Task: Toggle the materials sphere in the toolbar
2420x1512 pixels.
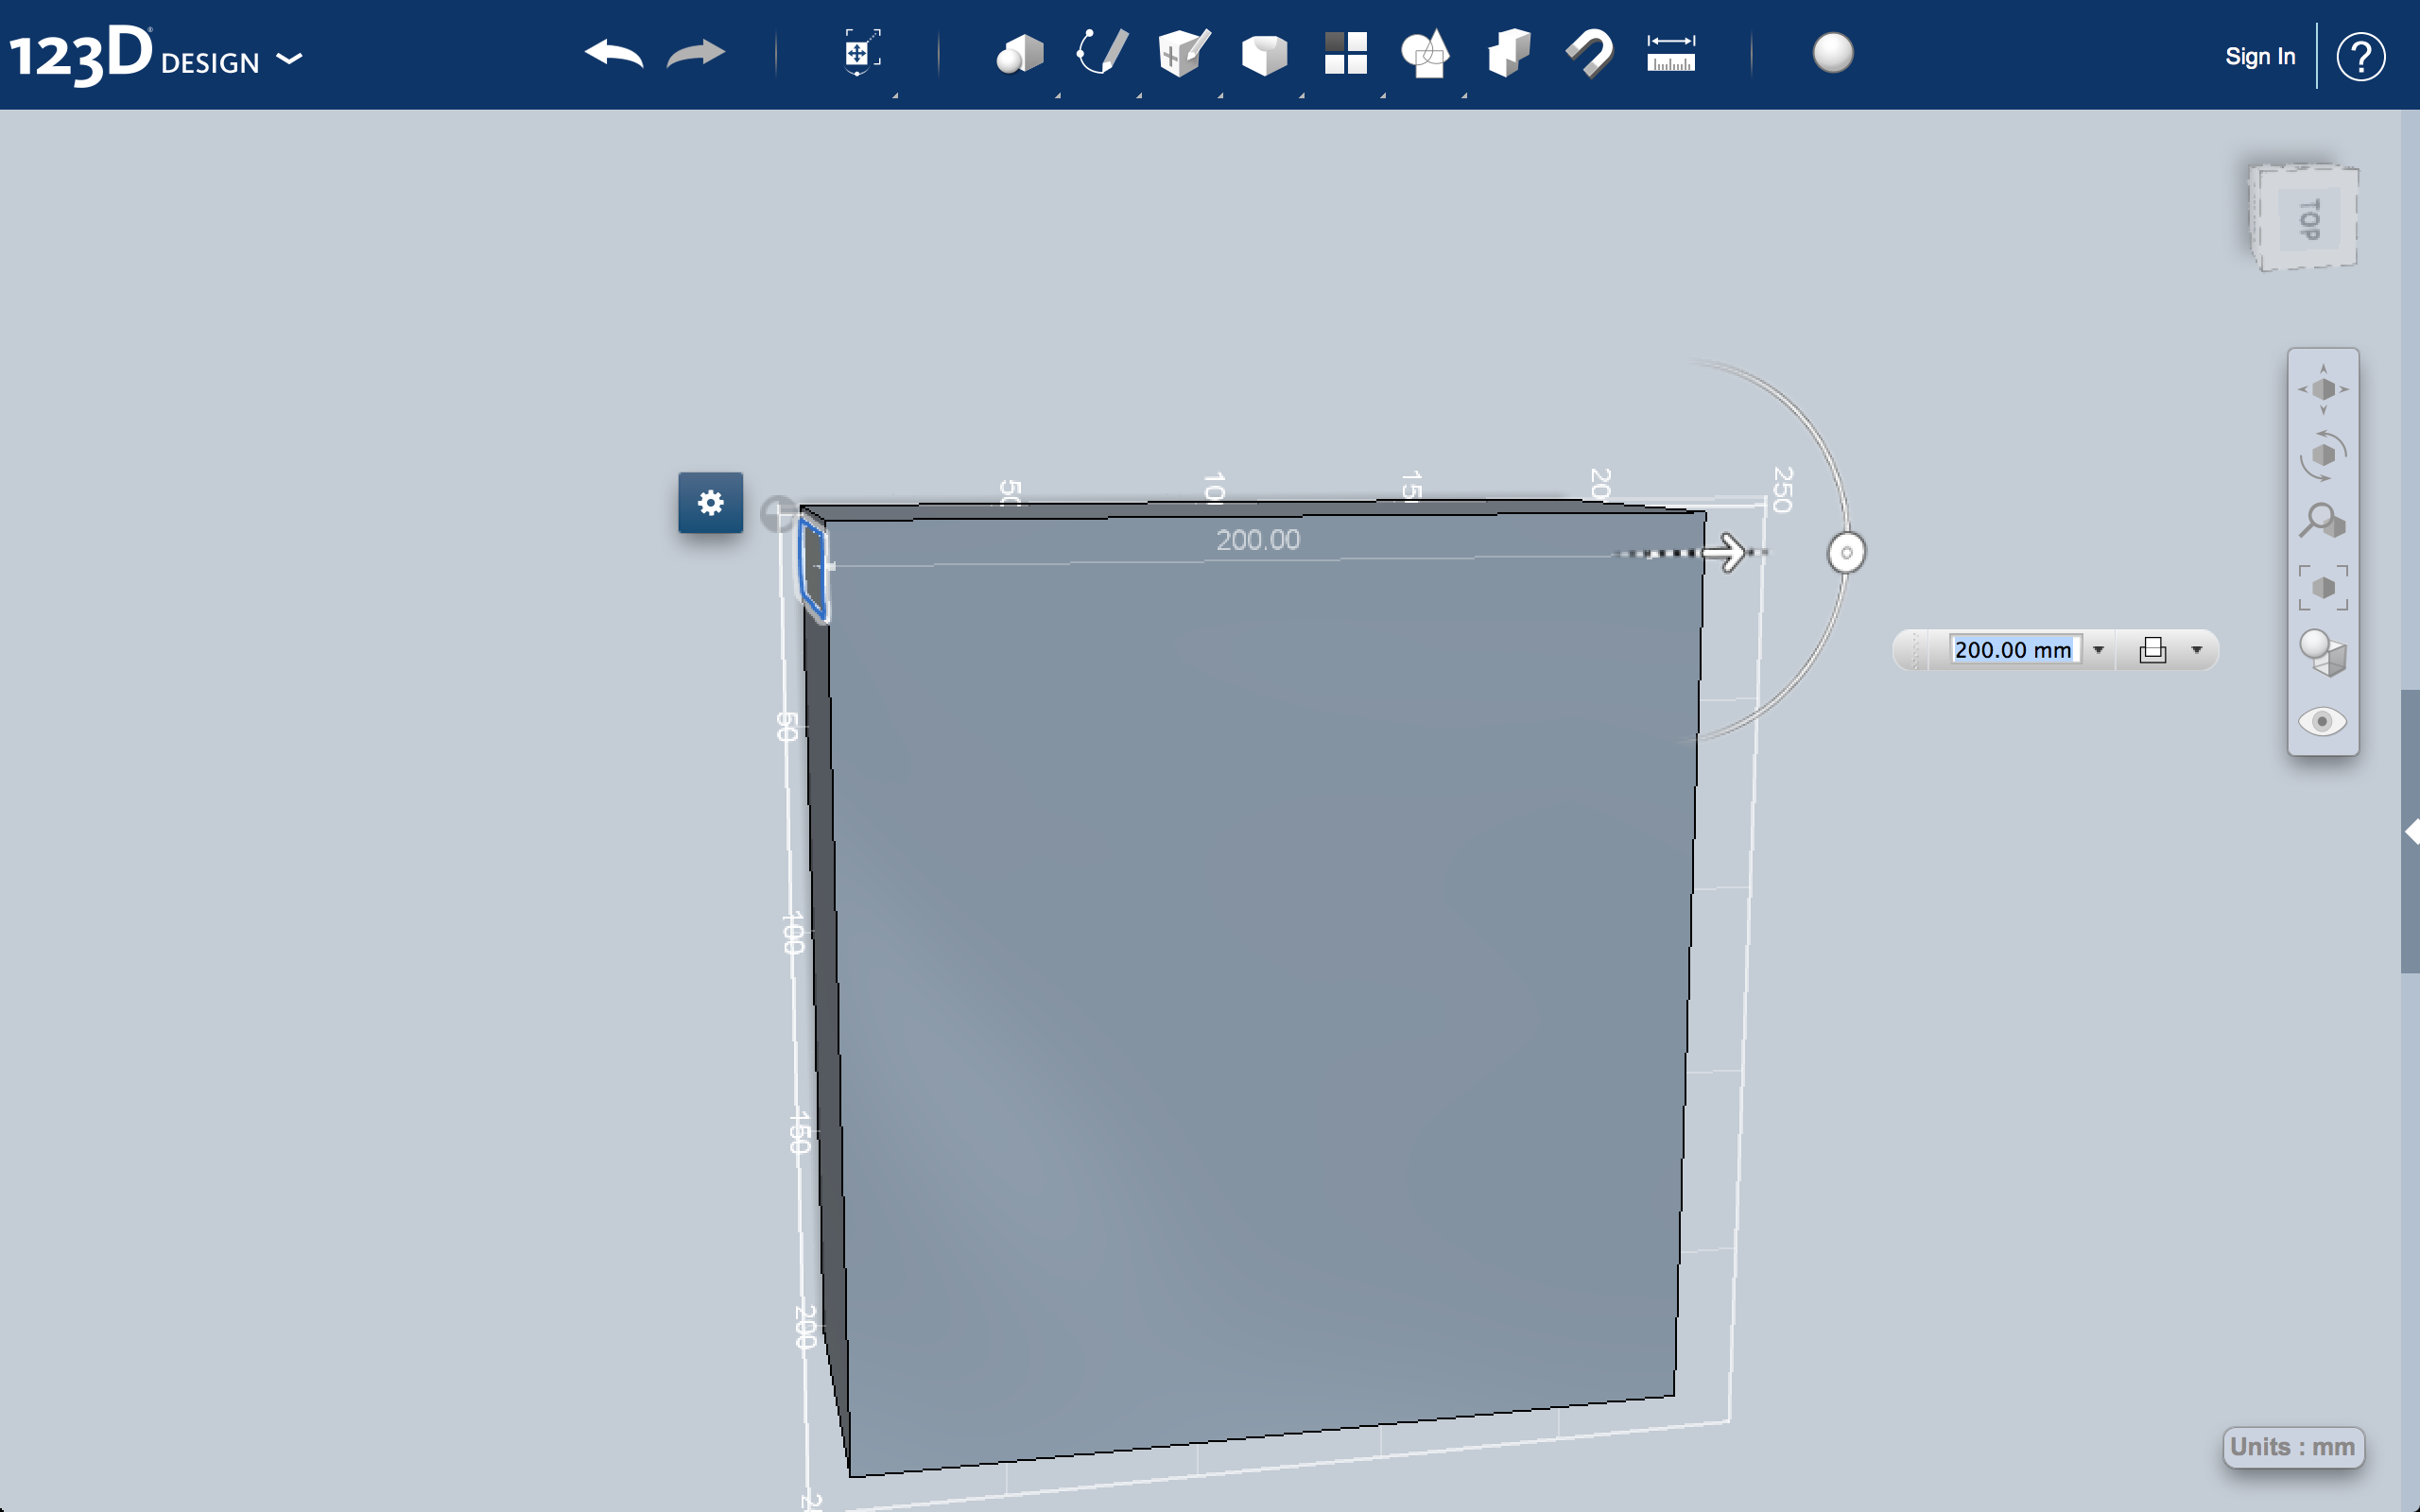Action: tap(1836, 55)
